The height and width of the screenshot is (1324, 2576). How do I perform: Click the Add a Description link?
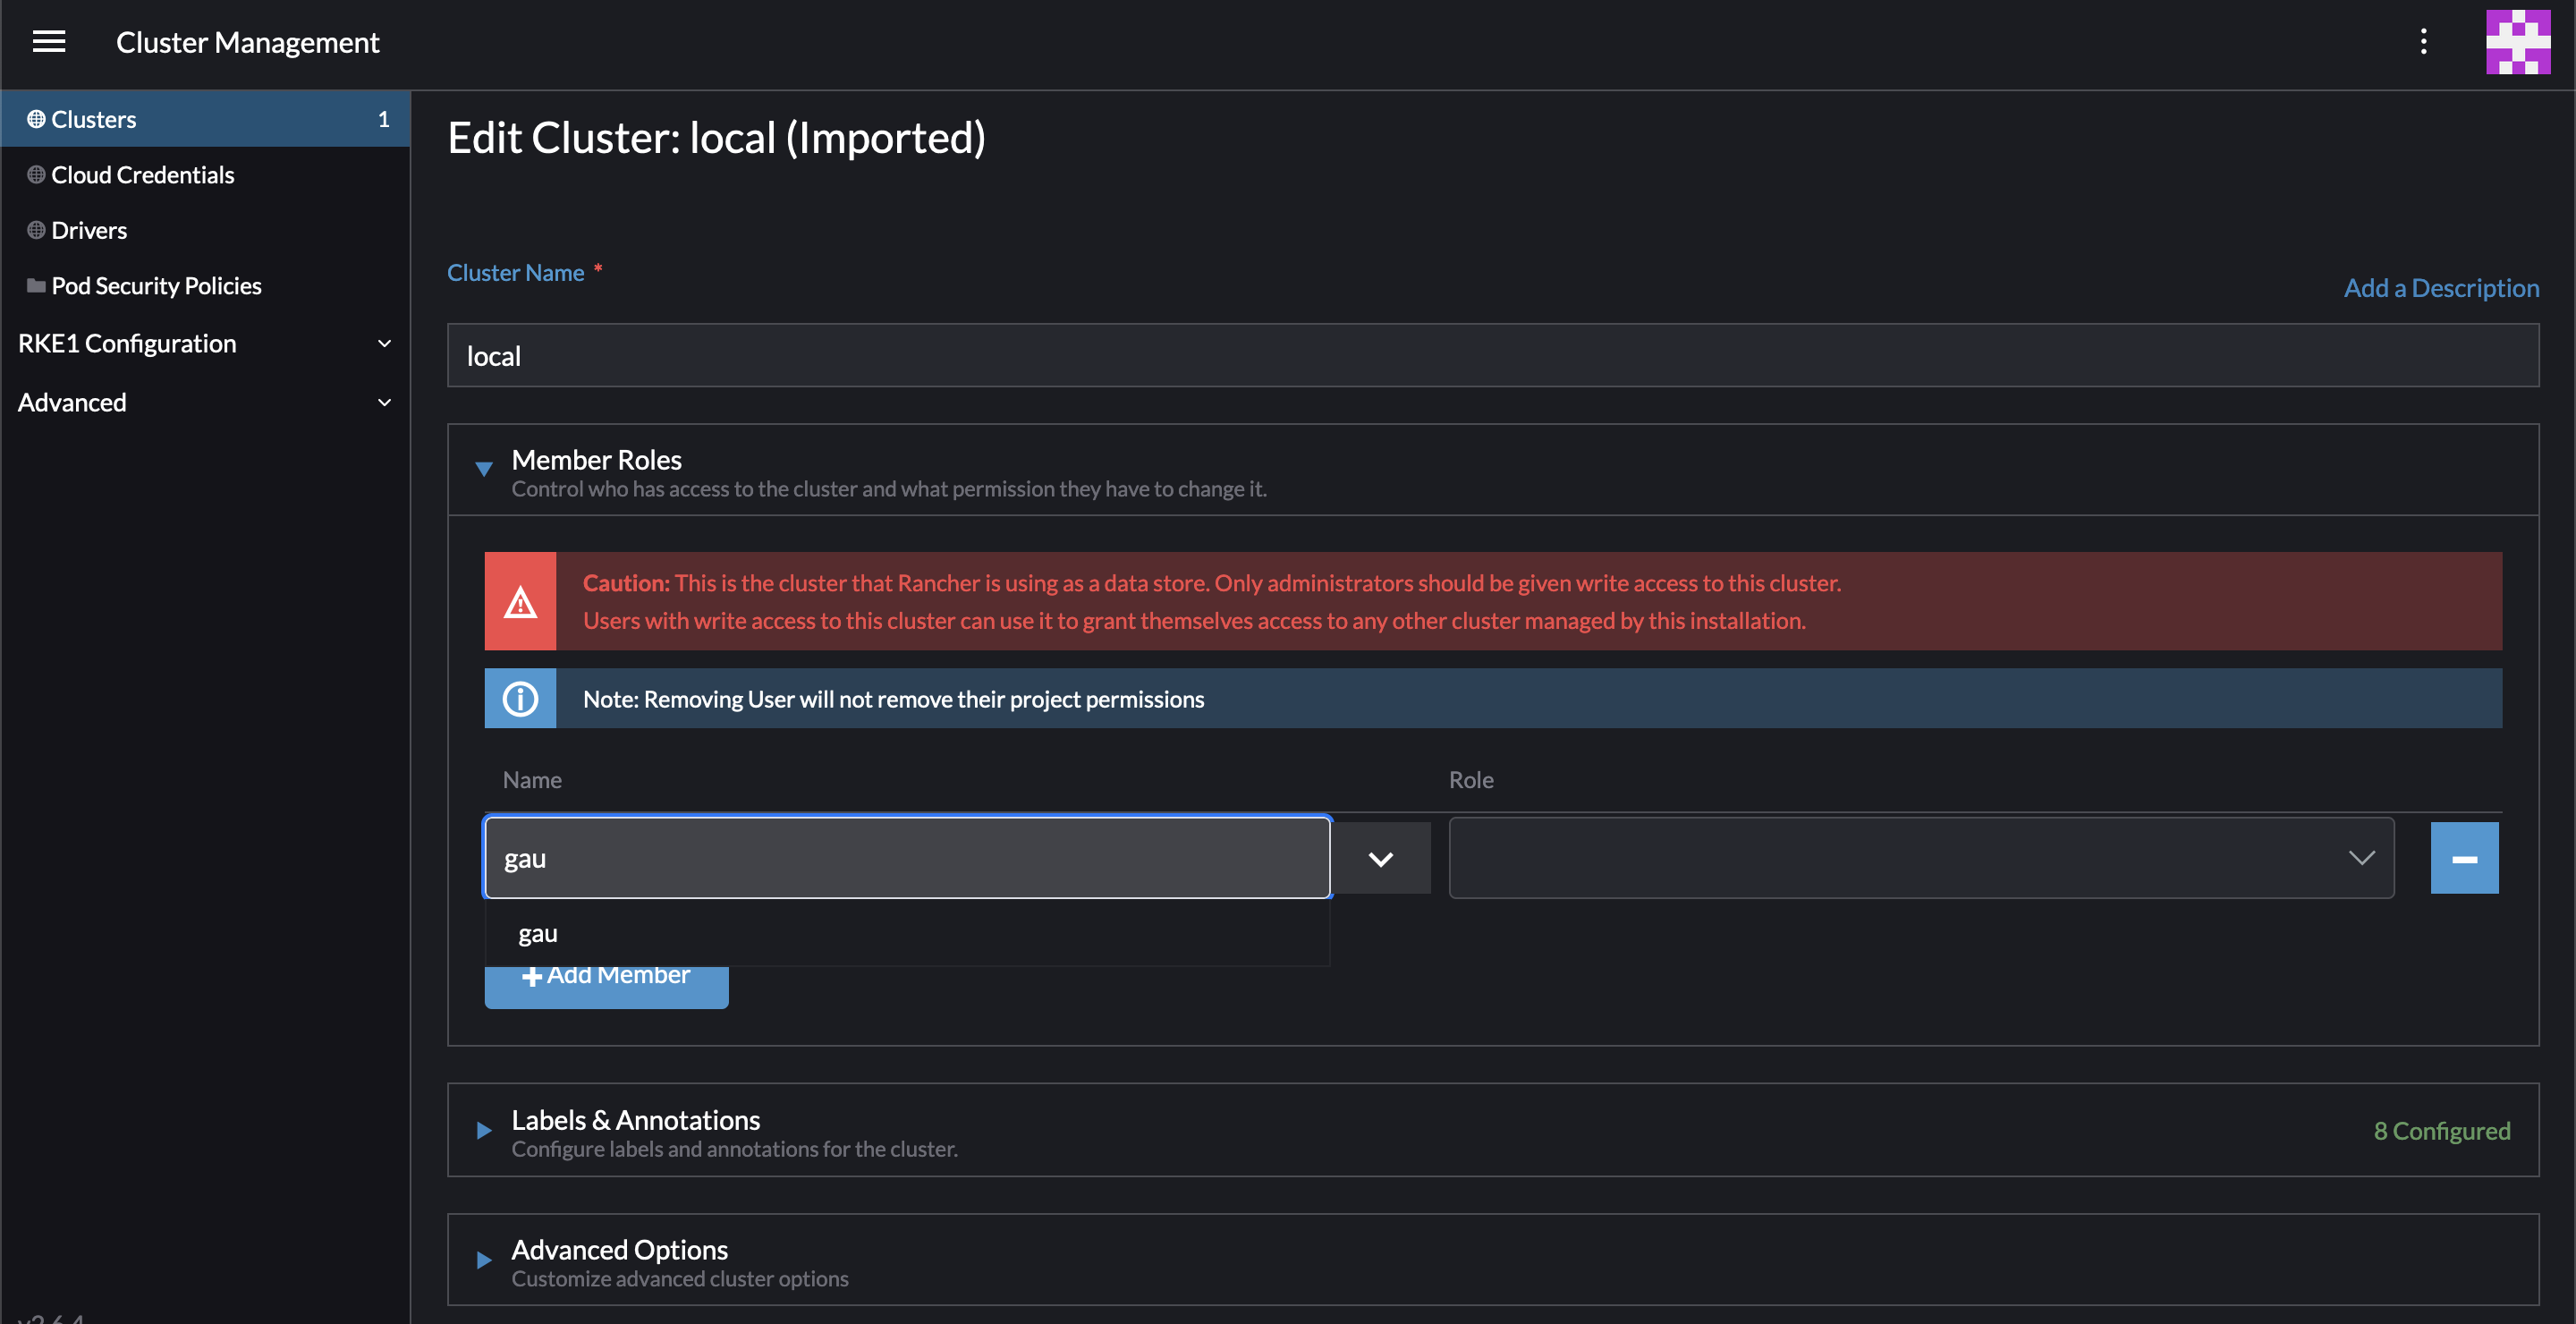(2441, 288)
